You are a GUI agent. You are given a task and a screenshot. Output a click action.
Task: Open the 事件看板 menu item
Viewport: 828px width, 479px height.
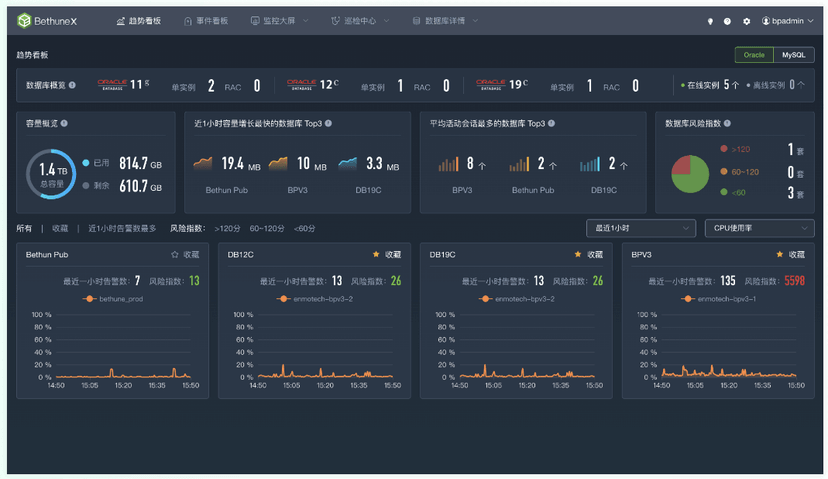206,21
